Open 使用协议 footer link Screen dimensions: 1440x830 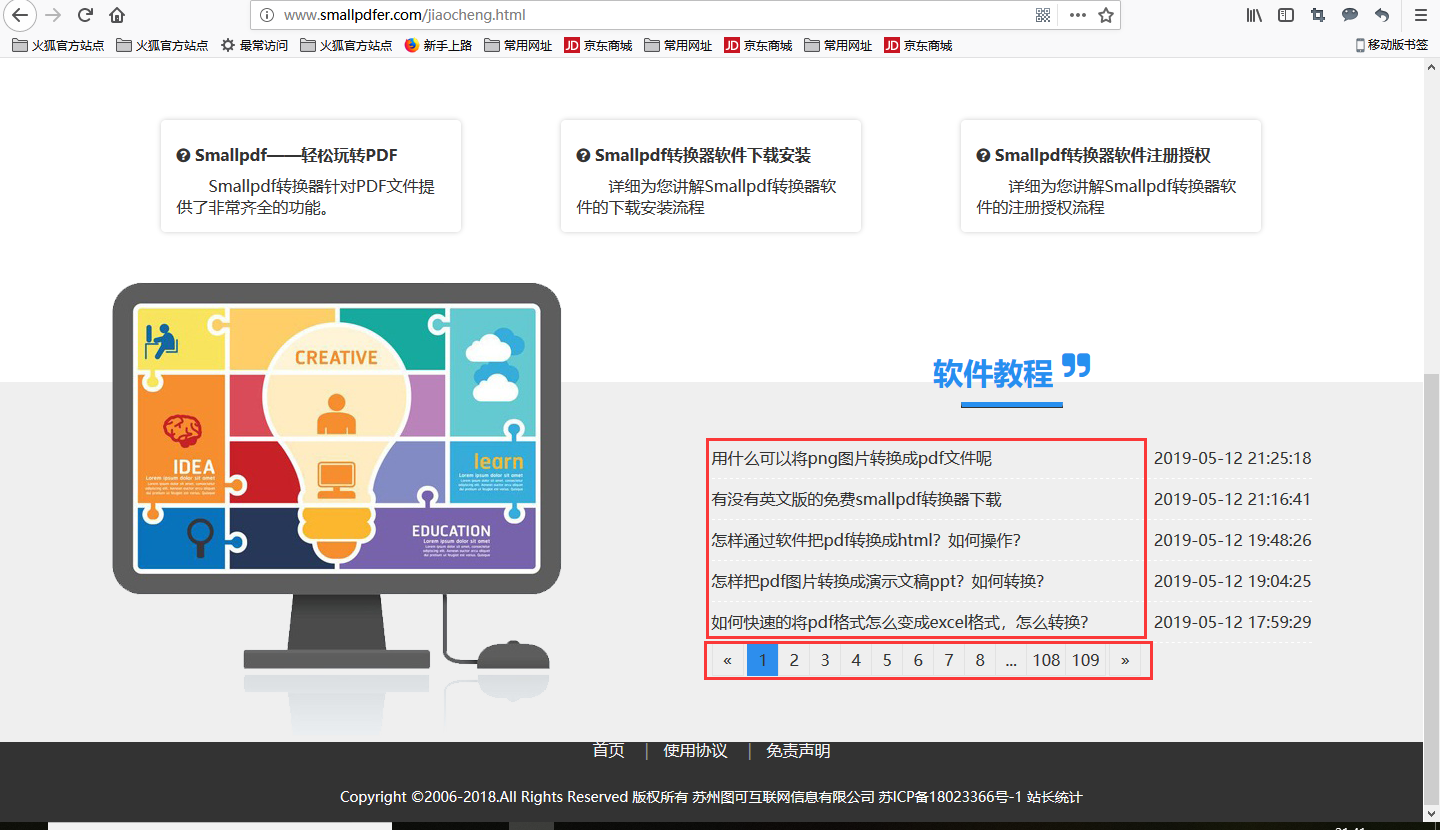[x=695, y=751]
